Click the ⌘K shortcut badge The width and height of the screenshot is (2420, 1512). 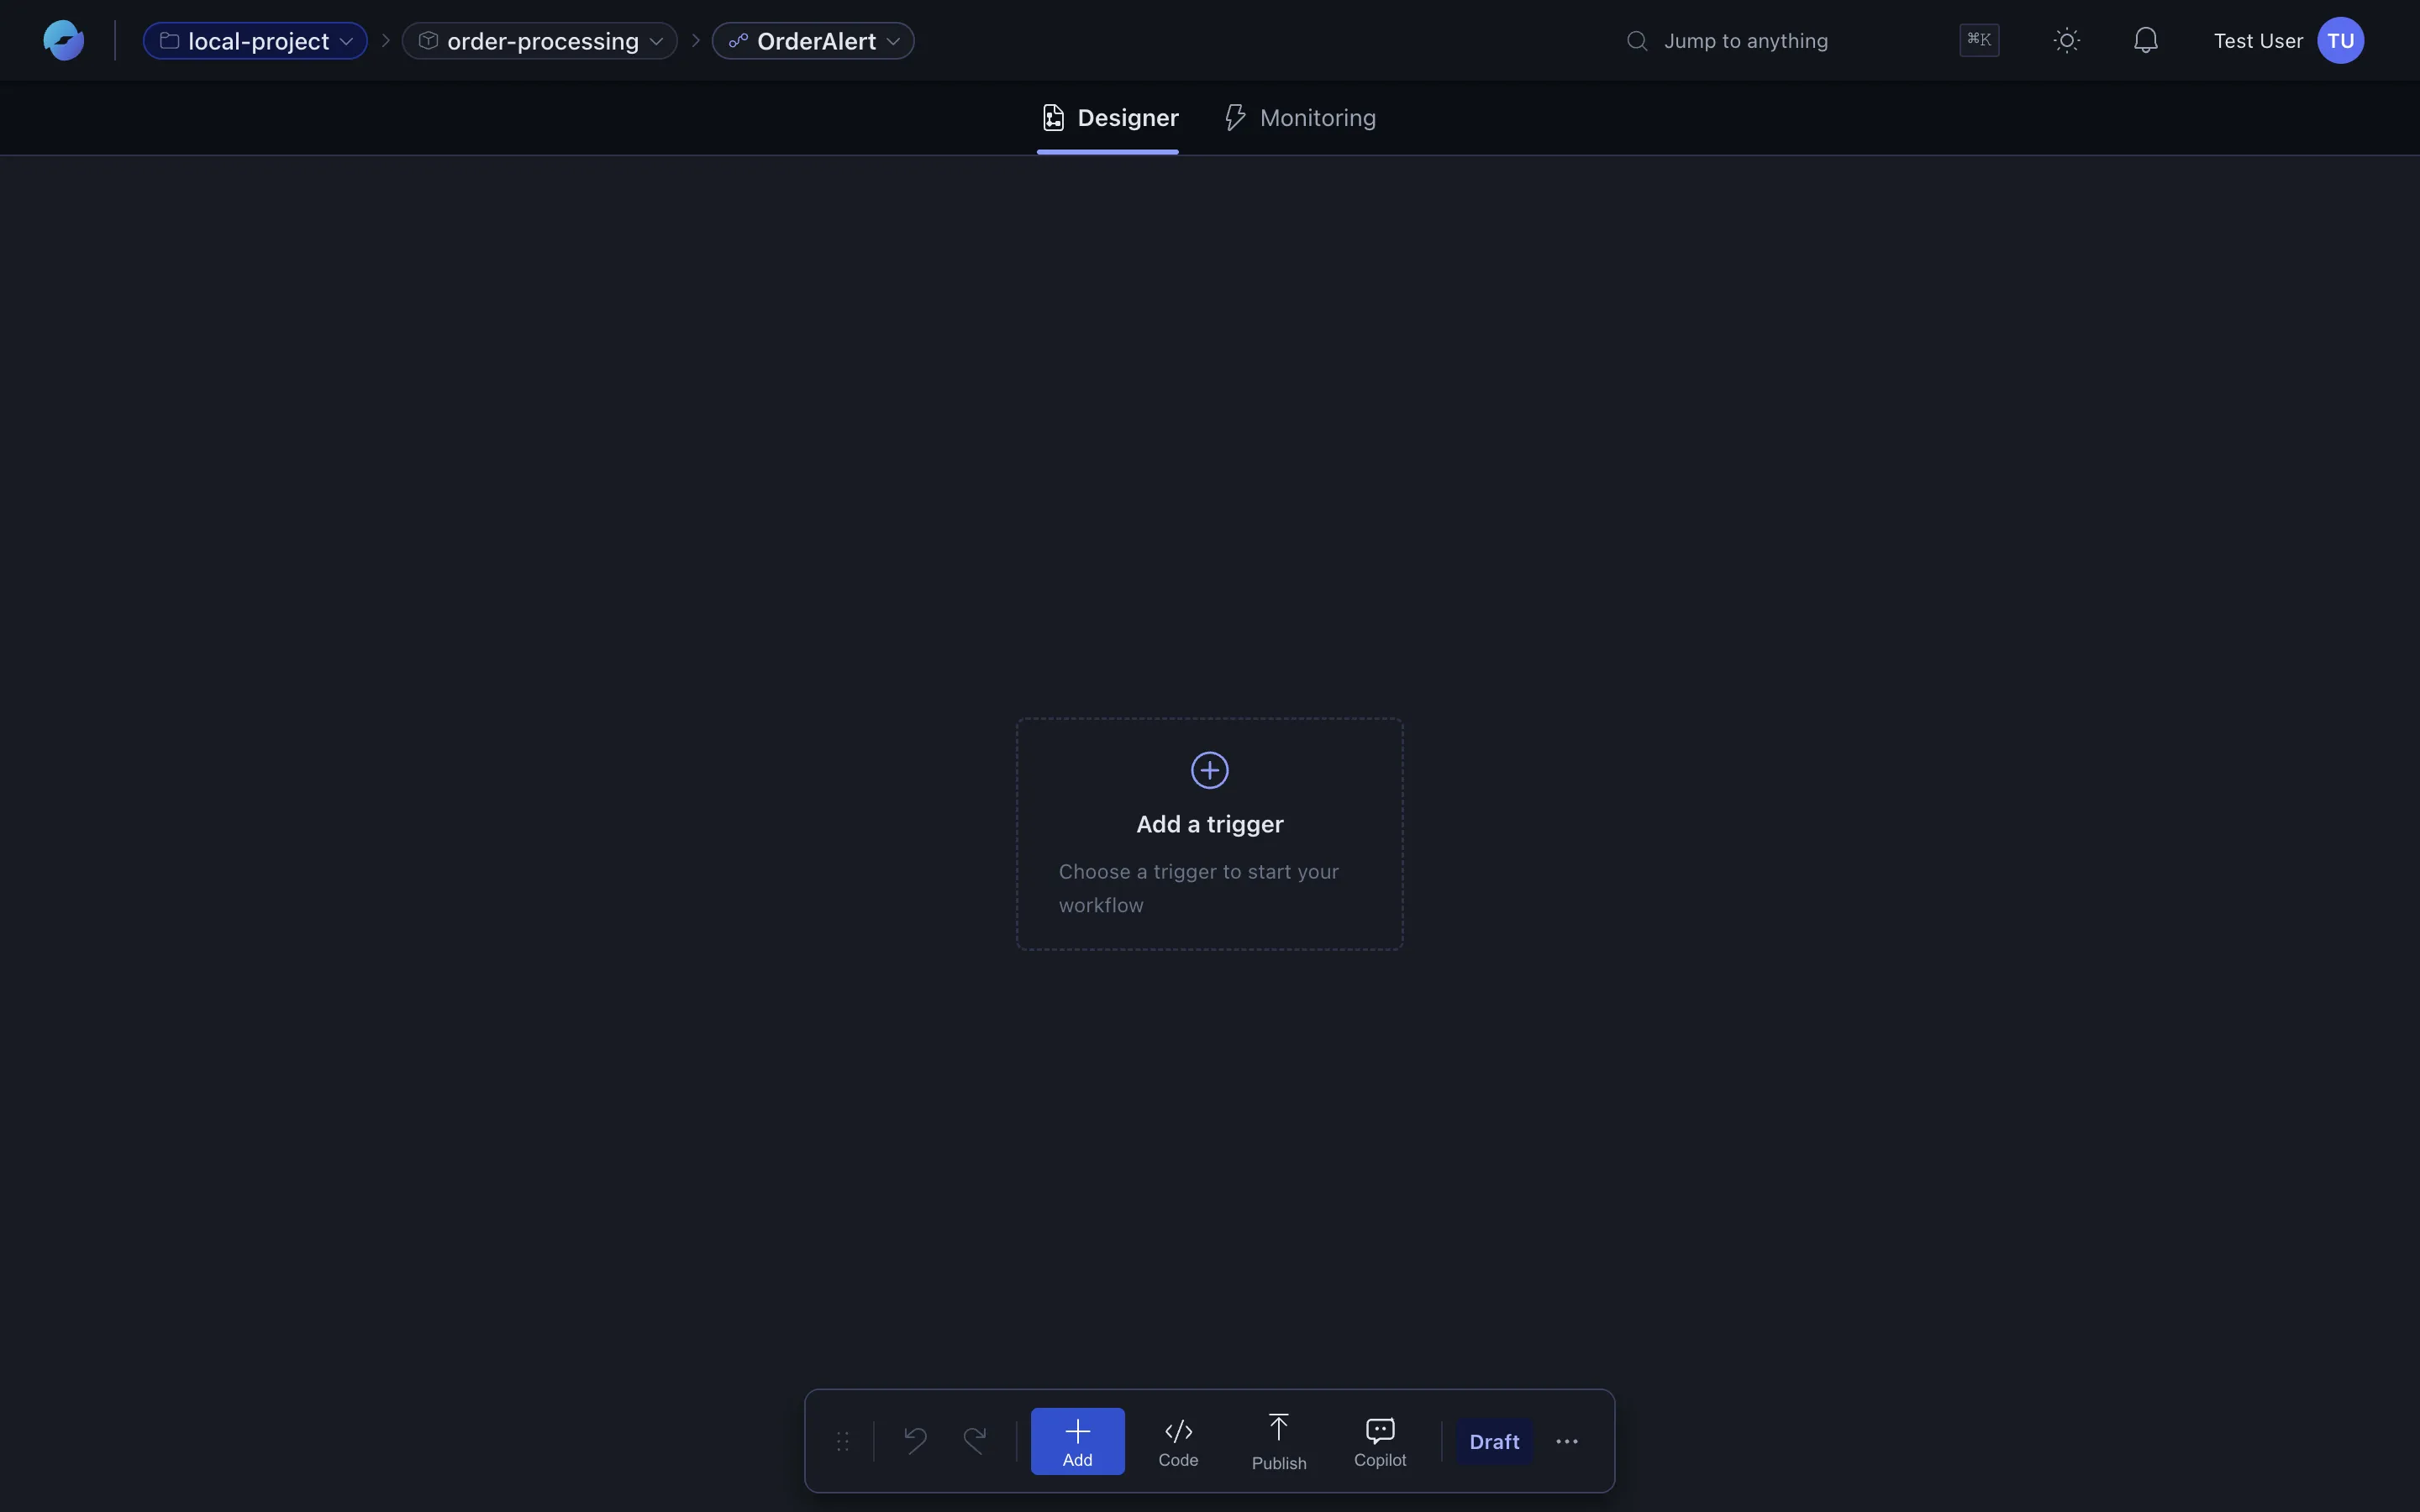point(1979,40)
